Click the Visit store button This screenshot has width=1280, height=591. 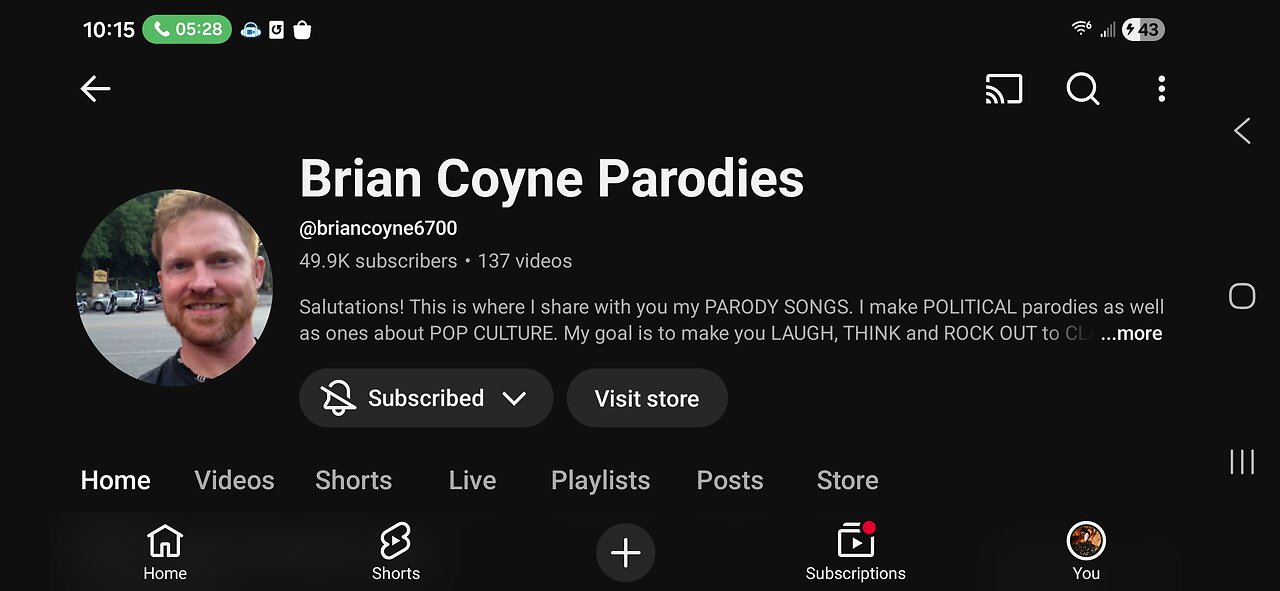[647, 398]
